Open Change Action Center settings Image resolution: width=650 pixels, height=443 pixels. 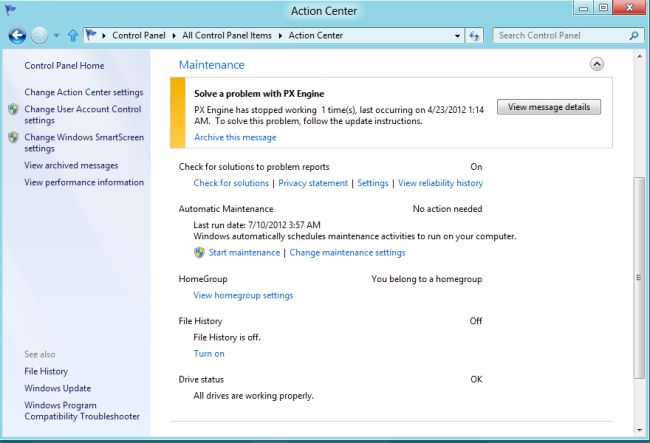coord(84,92)
